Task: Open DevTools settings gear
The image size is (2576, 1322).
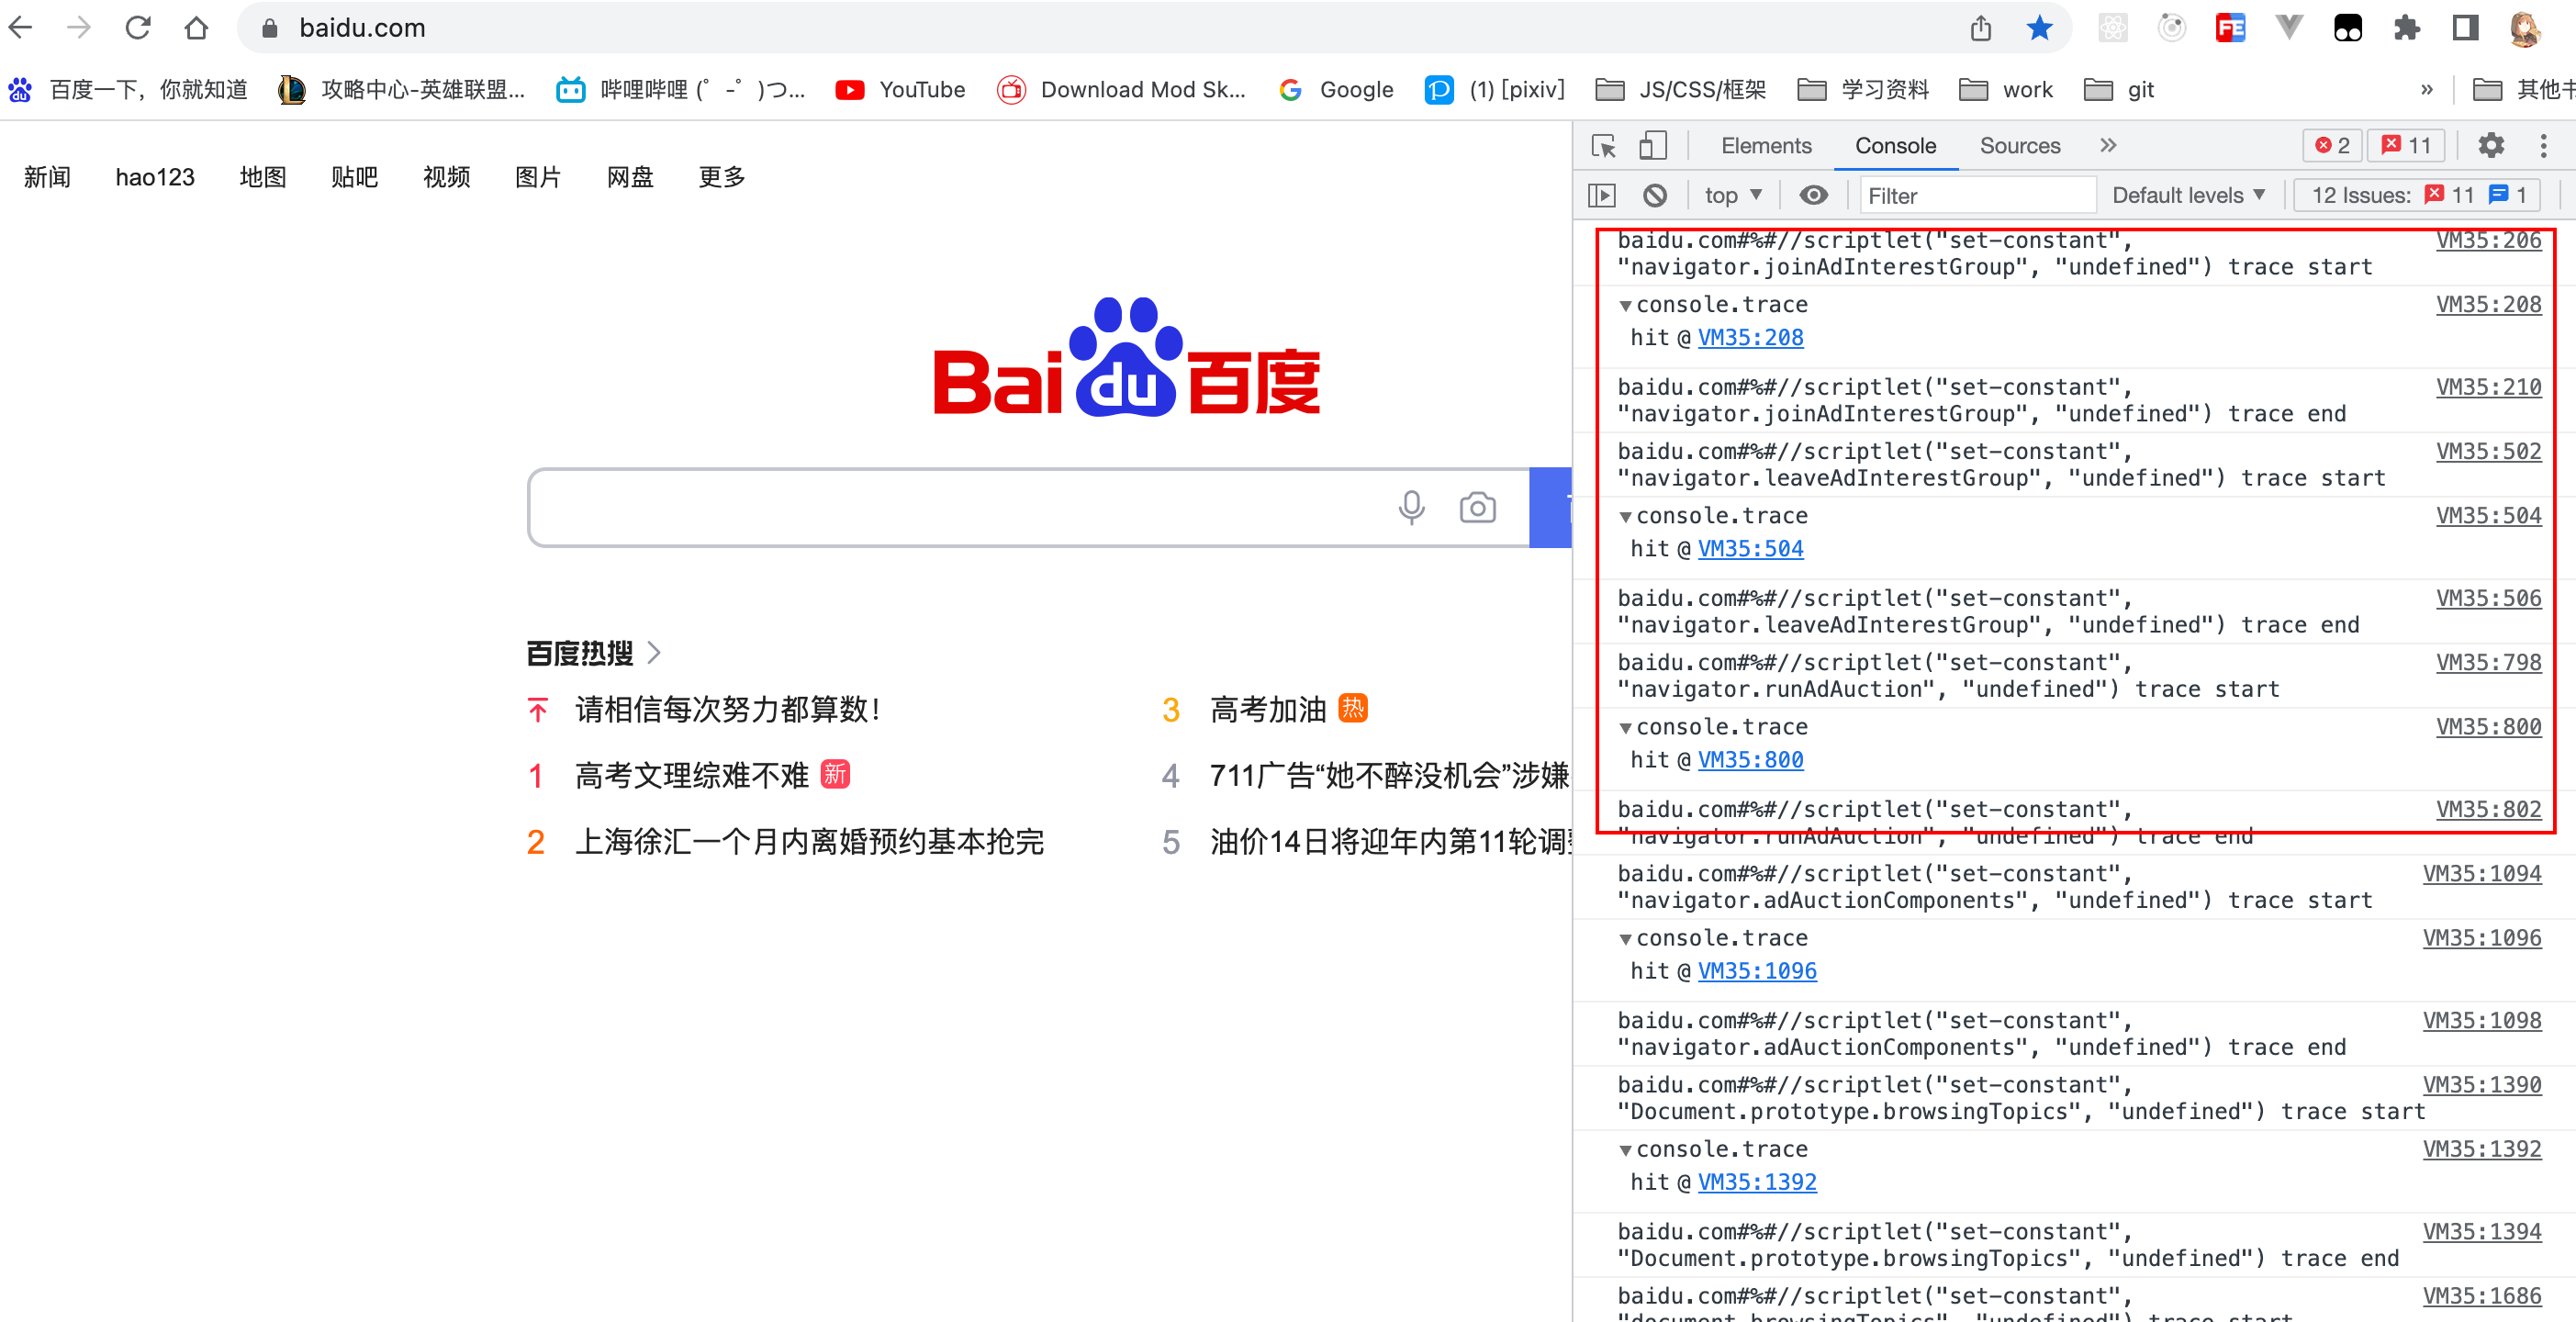Action: [x=2490, y=146]
